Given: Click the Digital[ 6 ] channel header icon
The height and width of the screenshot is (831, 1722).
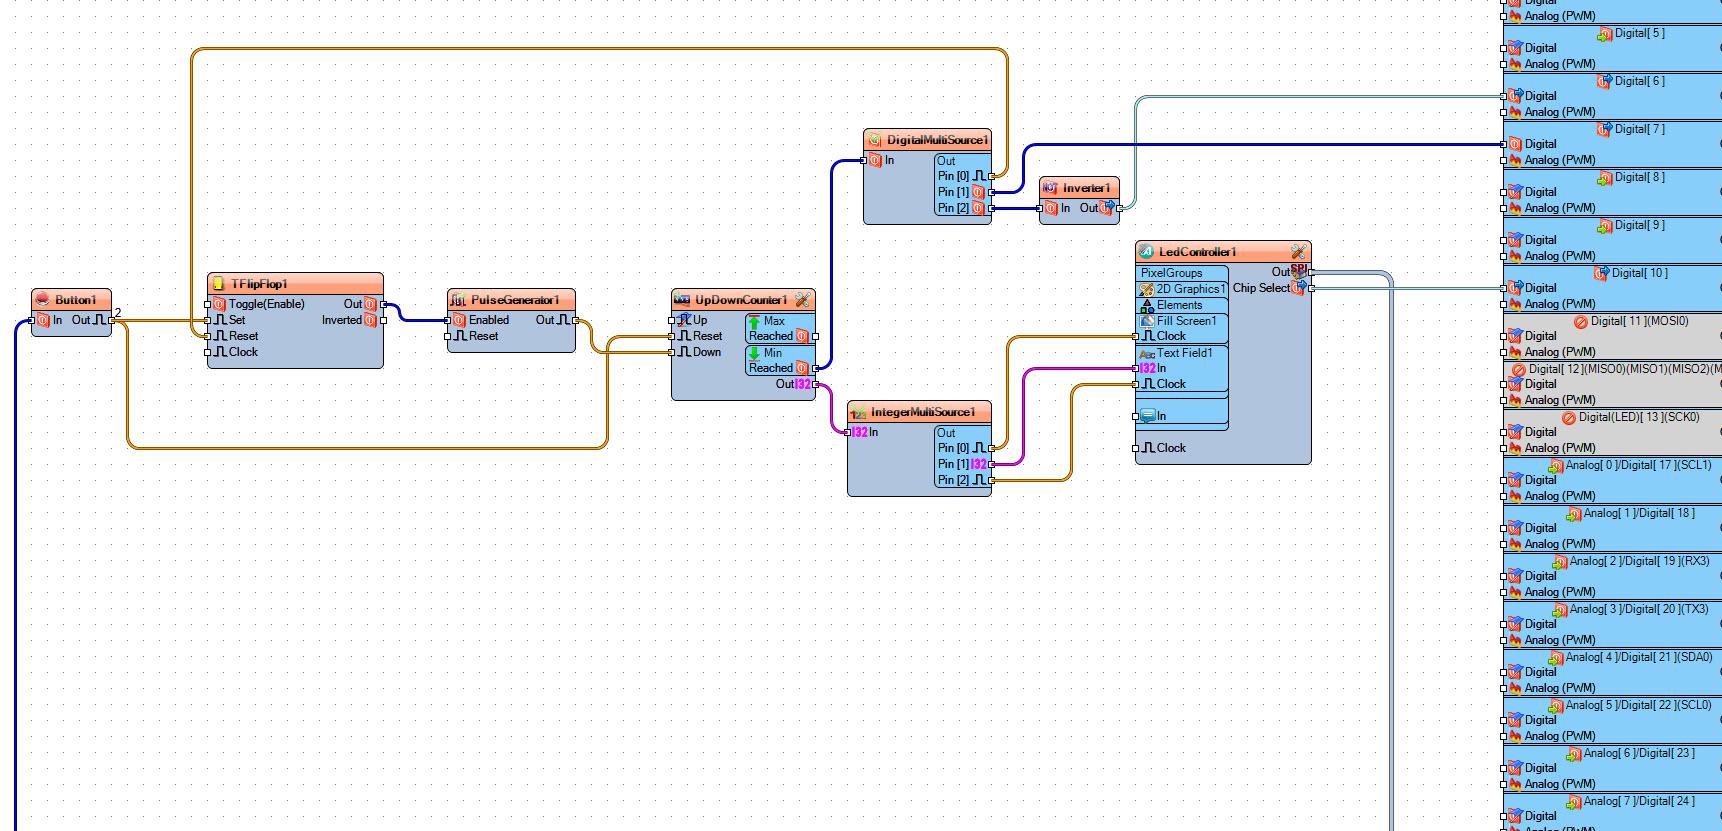Looking at the screenshot, I should pyautogui.click(x=1604, y=81).
